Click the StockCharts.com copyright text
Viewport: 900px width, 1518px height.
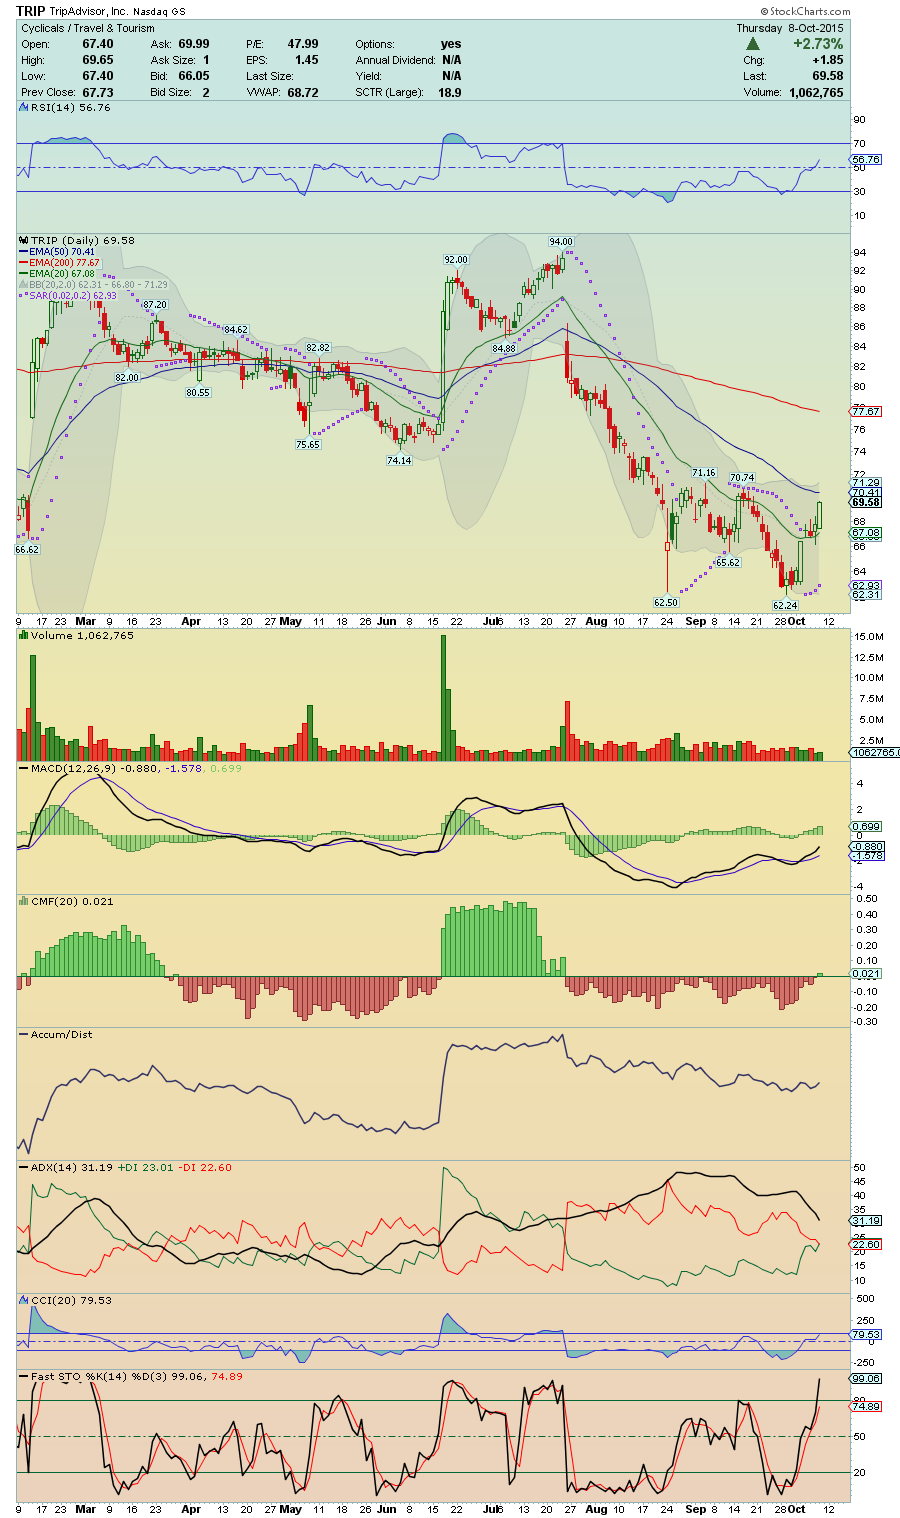(x=805, y=12)
